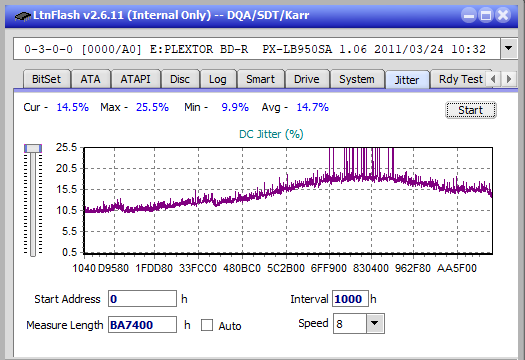Click the Start button

coord(471,110)
